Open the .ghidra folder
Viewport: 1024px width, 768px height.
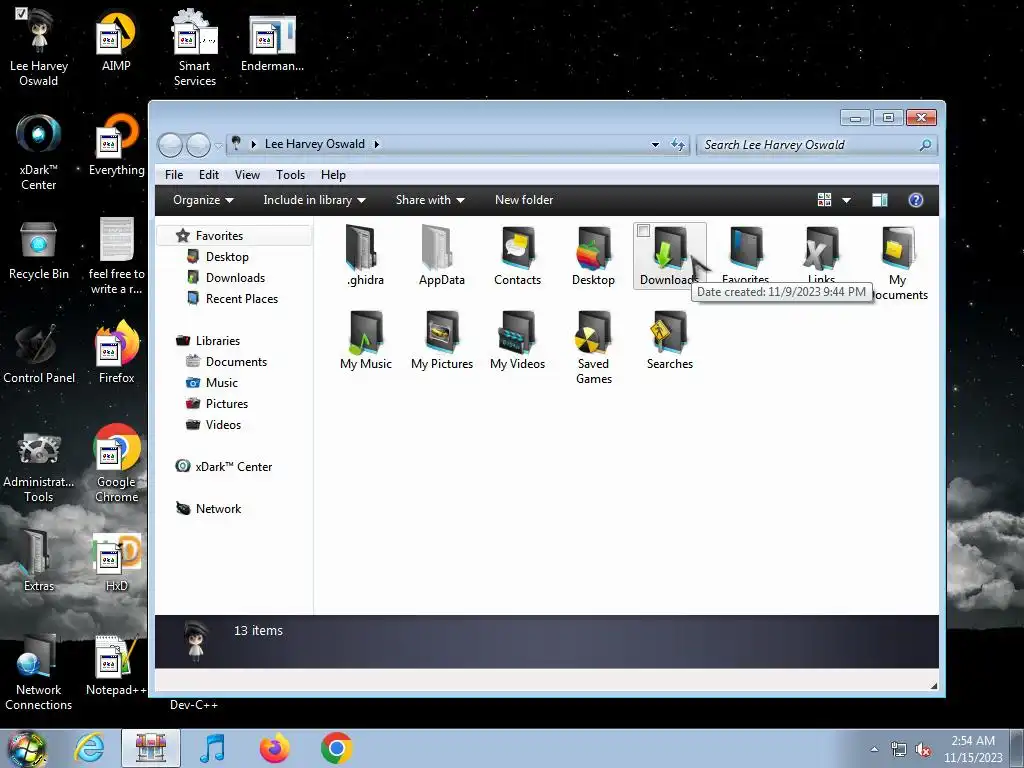pyautogui.click(x=365, y=255)
